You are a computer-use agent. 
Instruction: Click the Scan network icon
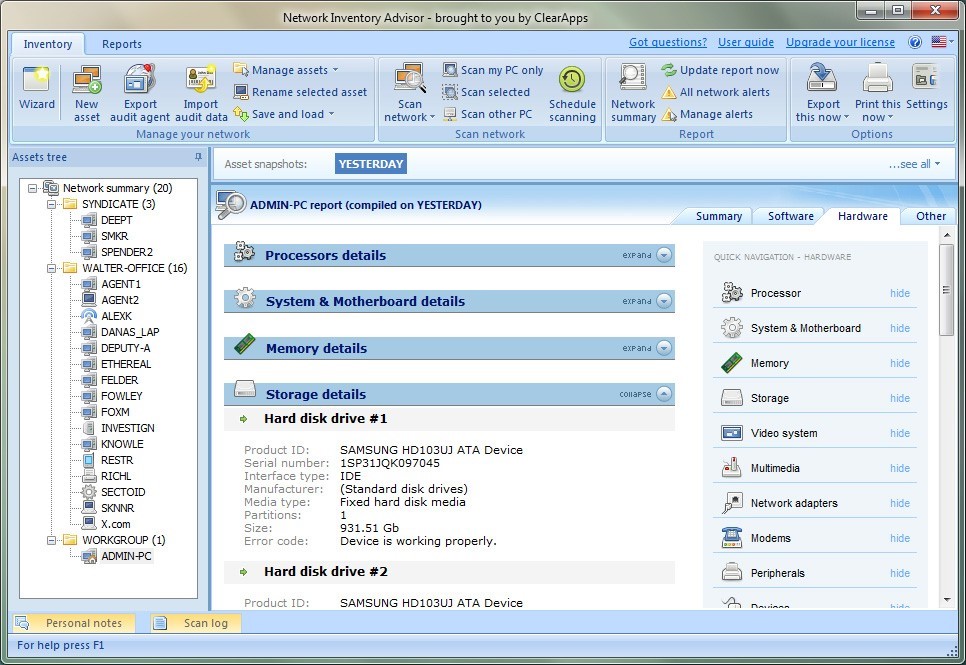coord(408,90)
